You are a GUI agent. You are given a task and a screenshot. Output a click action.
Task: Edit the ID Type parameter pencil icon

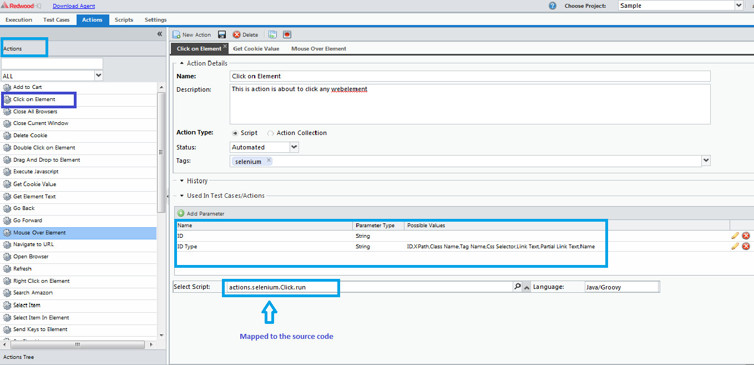coord(734,246)
